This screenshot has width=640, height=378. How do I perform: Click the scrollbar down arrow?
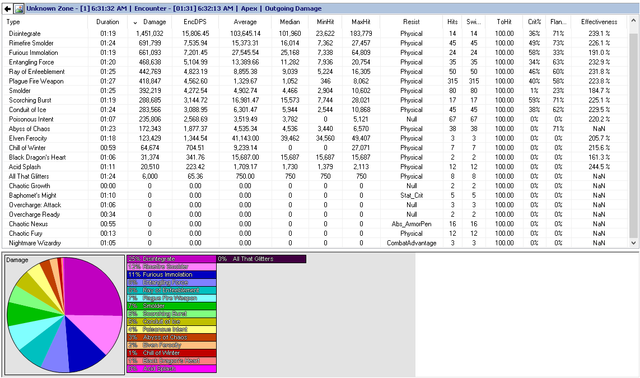633,243
